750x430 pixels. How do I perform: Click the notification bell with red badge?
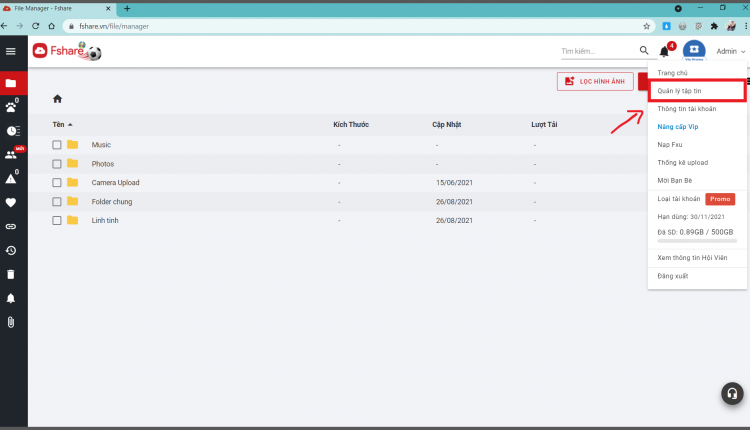pyautogui.click(x=665, y=51)
